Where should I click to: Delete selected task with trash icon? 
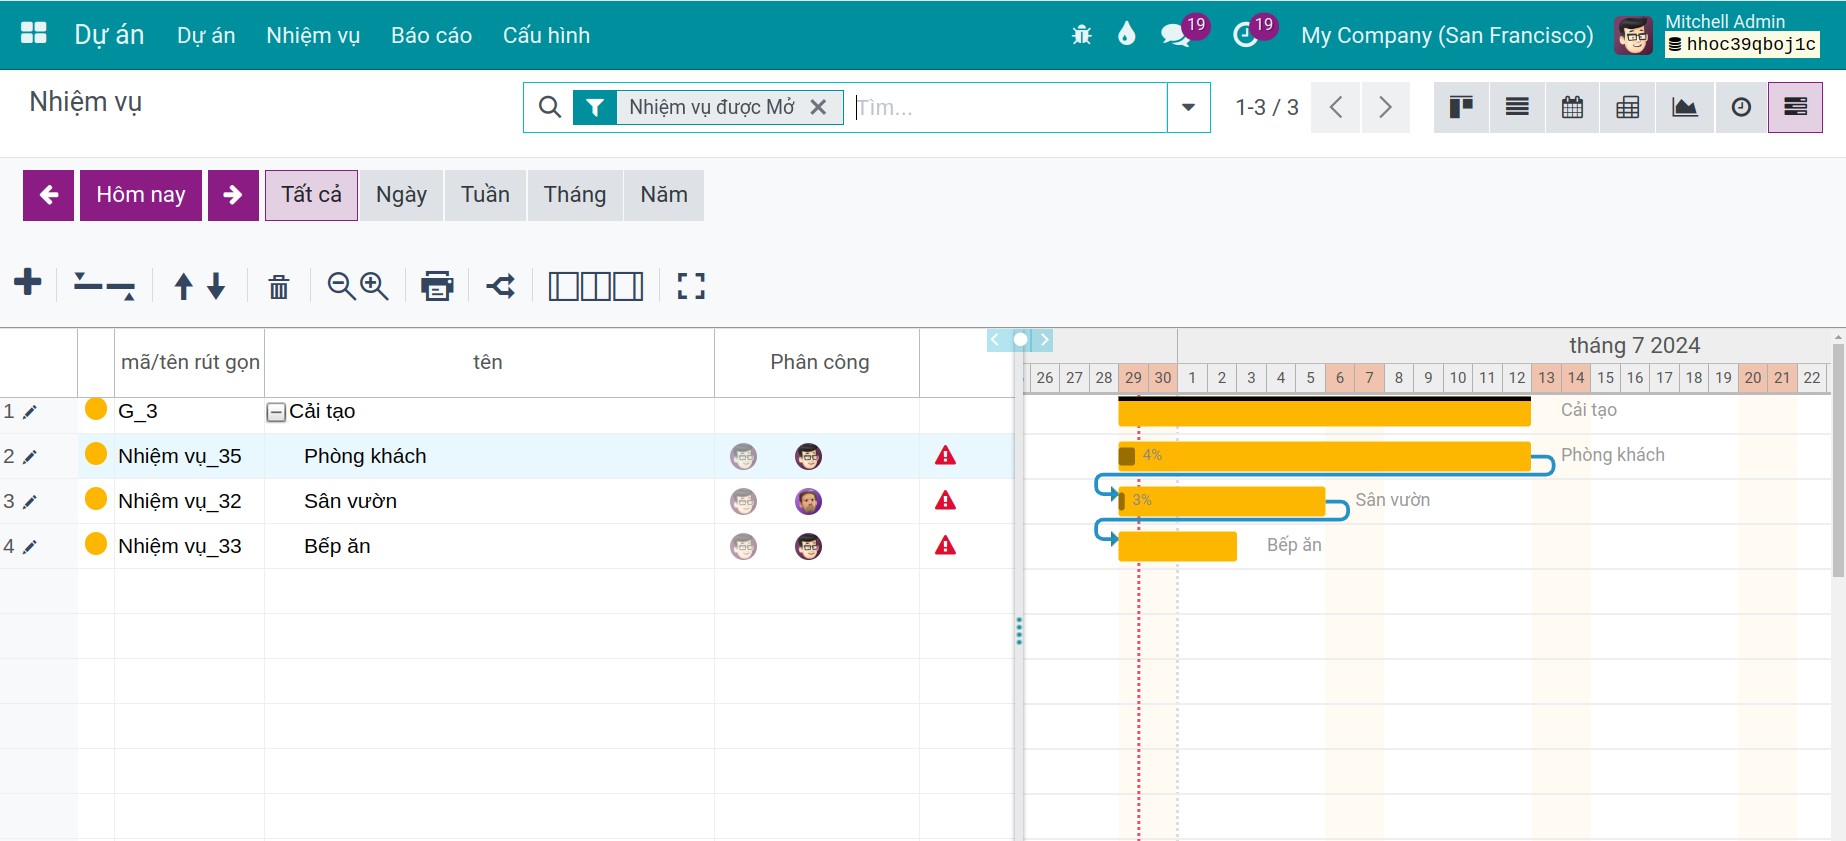(279, 287)
